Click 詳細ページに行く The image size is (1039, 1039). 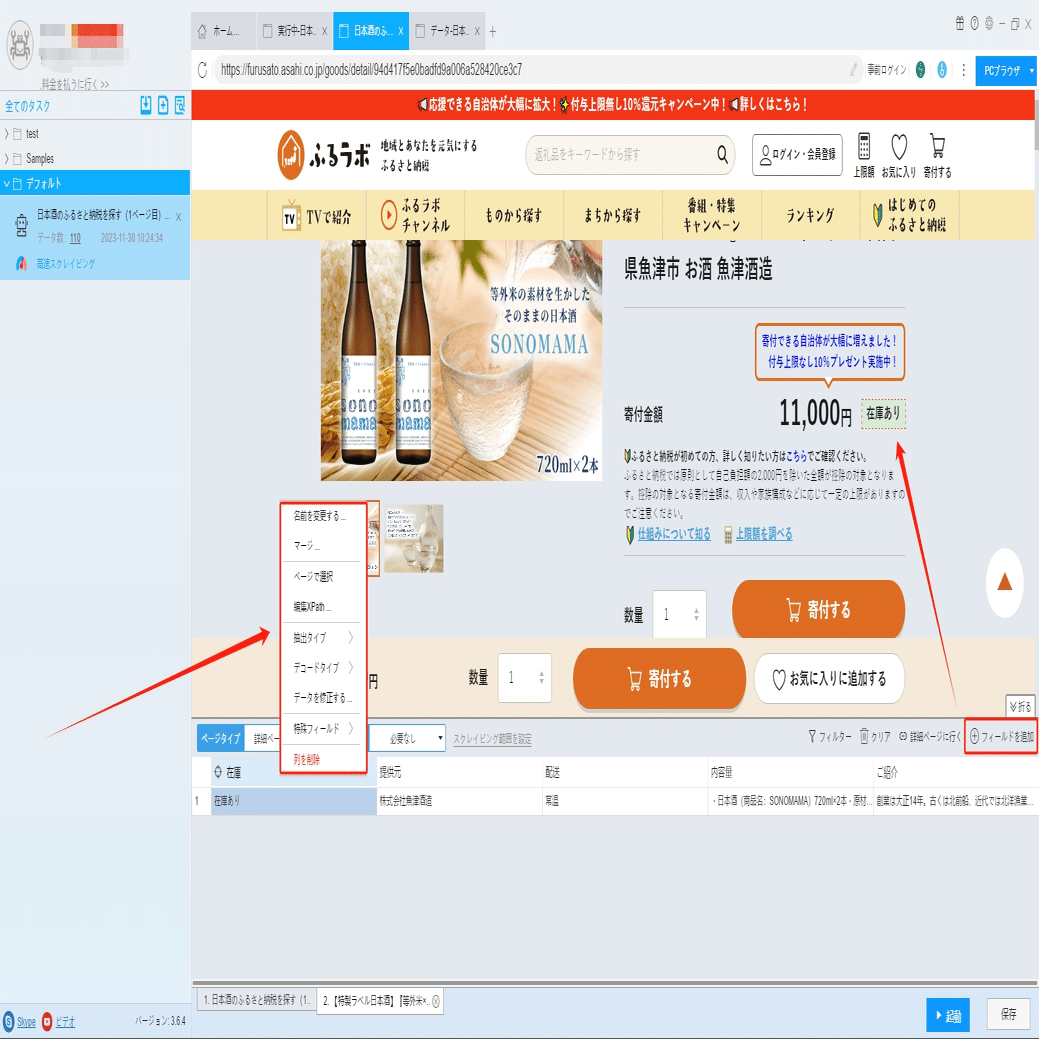[x=929, y=736]
